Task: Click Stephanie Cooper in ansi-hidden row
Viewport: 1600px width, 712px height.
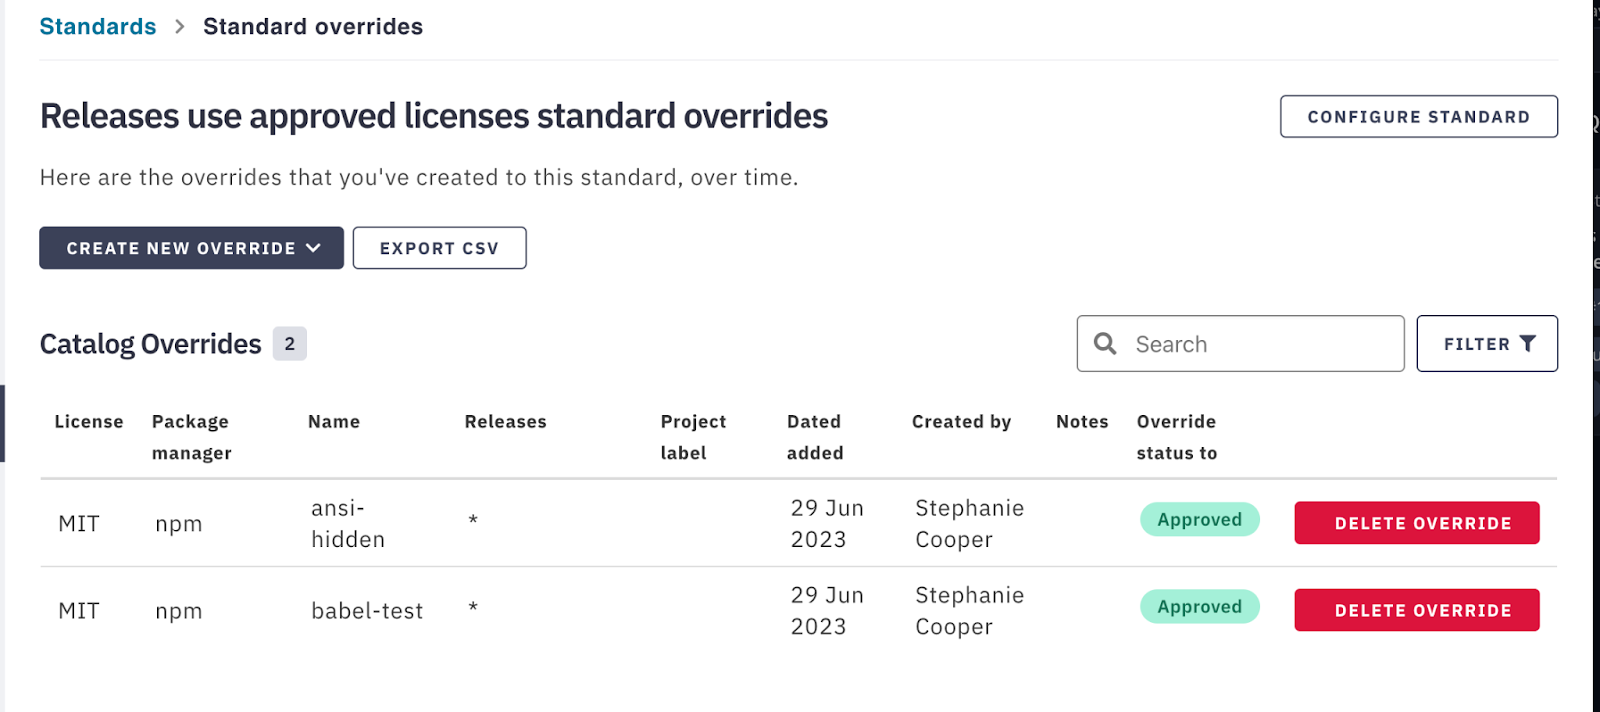Action: click(x=970, y=524)
